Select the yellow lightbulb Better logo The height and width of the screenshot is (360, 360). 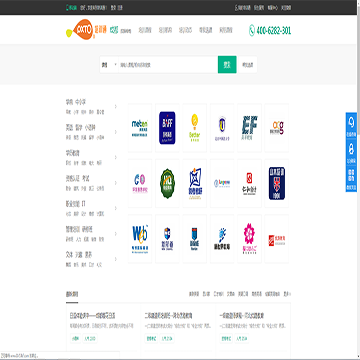pos(195,128)
